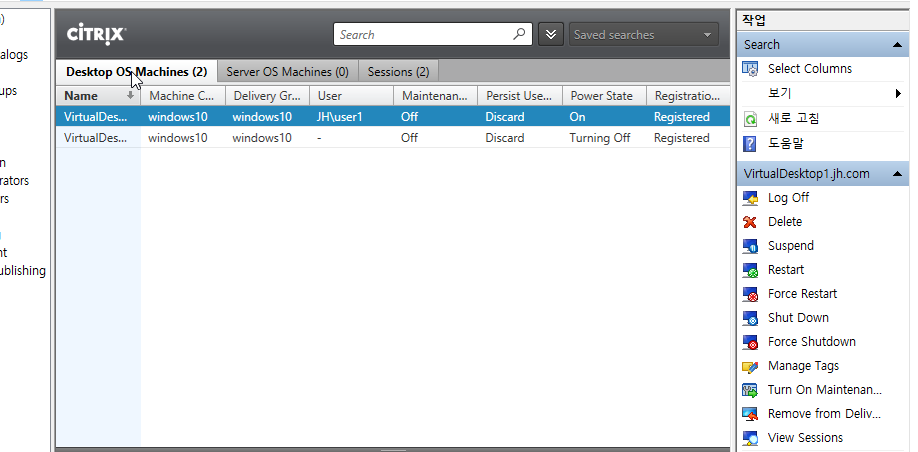Click Select Columns action
Screen dimensions: 918x452
(x=810, y=69)
